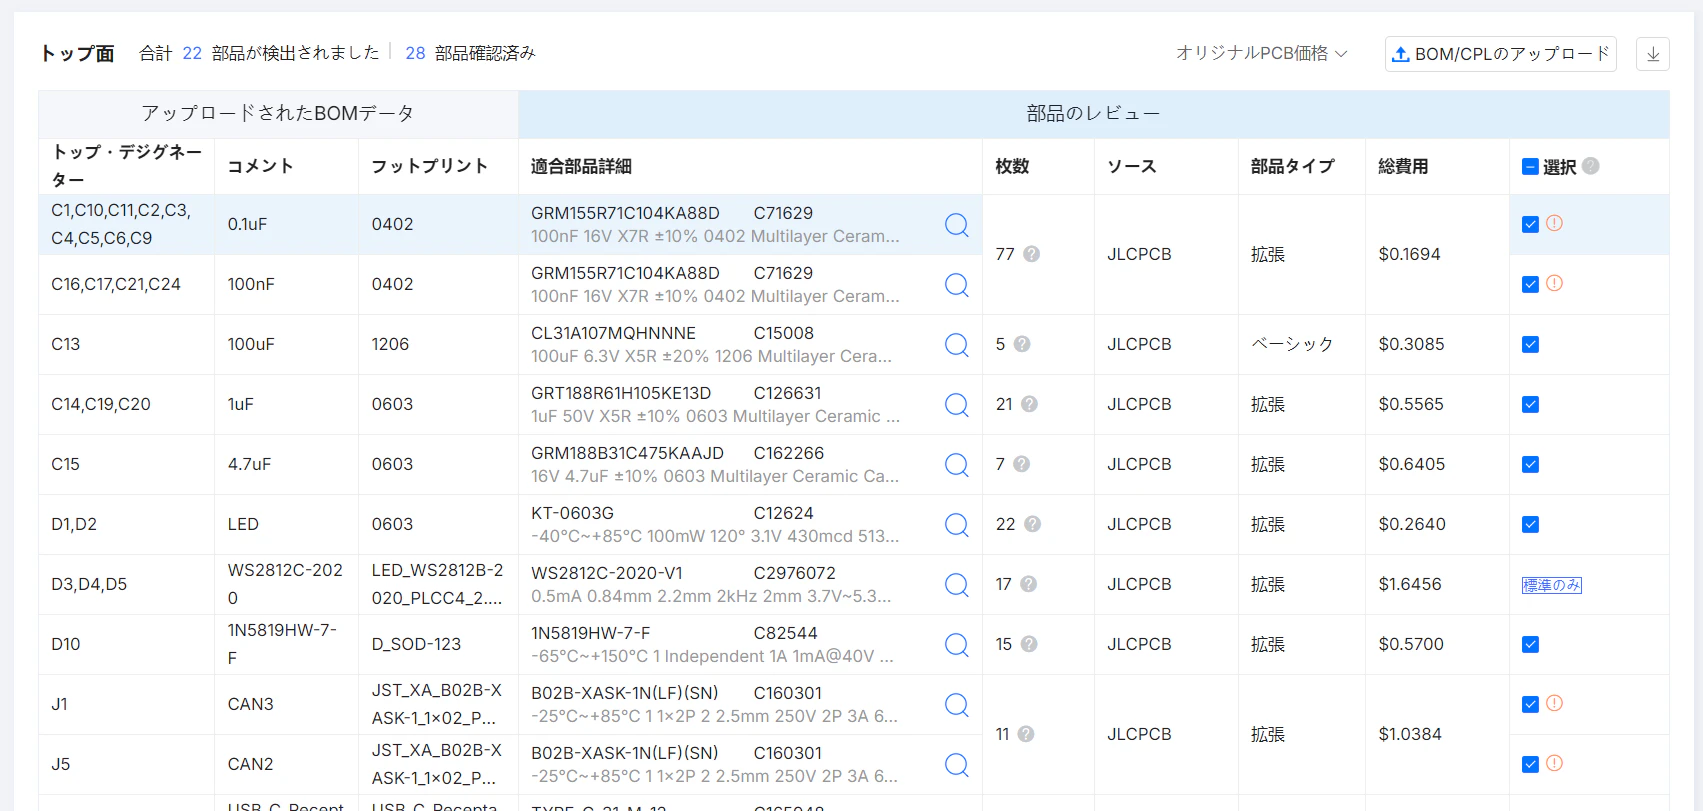Screen dimensions: 1703x811
Task: Toggle the D1,D2 LED selection checkbox
Action: [1530, 524]
